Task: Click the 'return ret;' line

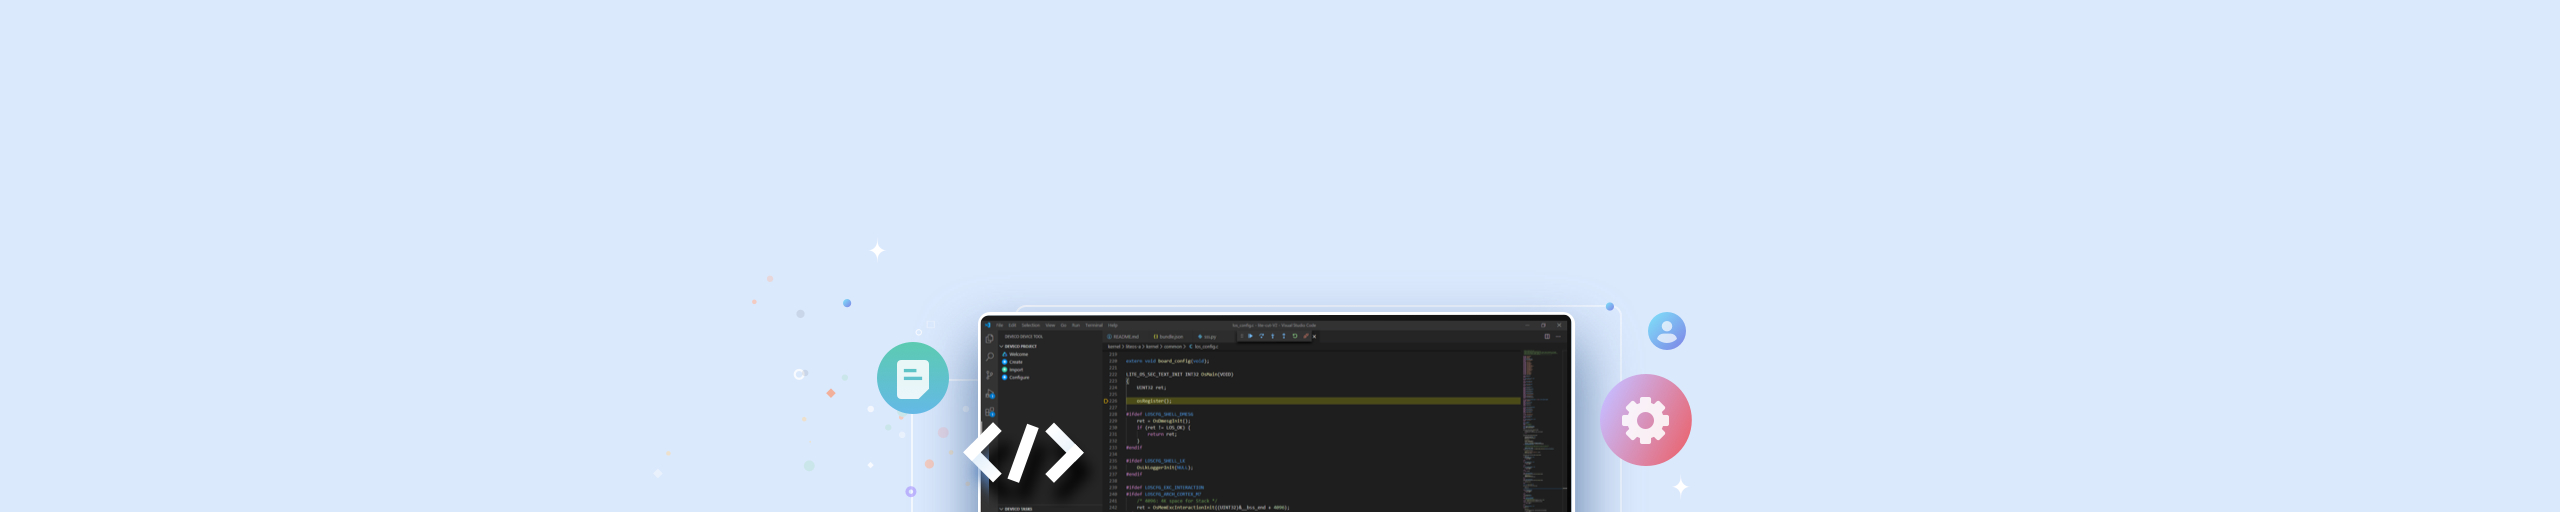Action: (1162, 434)
